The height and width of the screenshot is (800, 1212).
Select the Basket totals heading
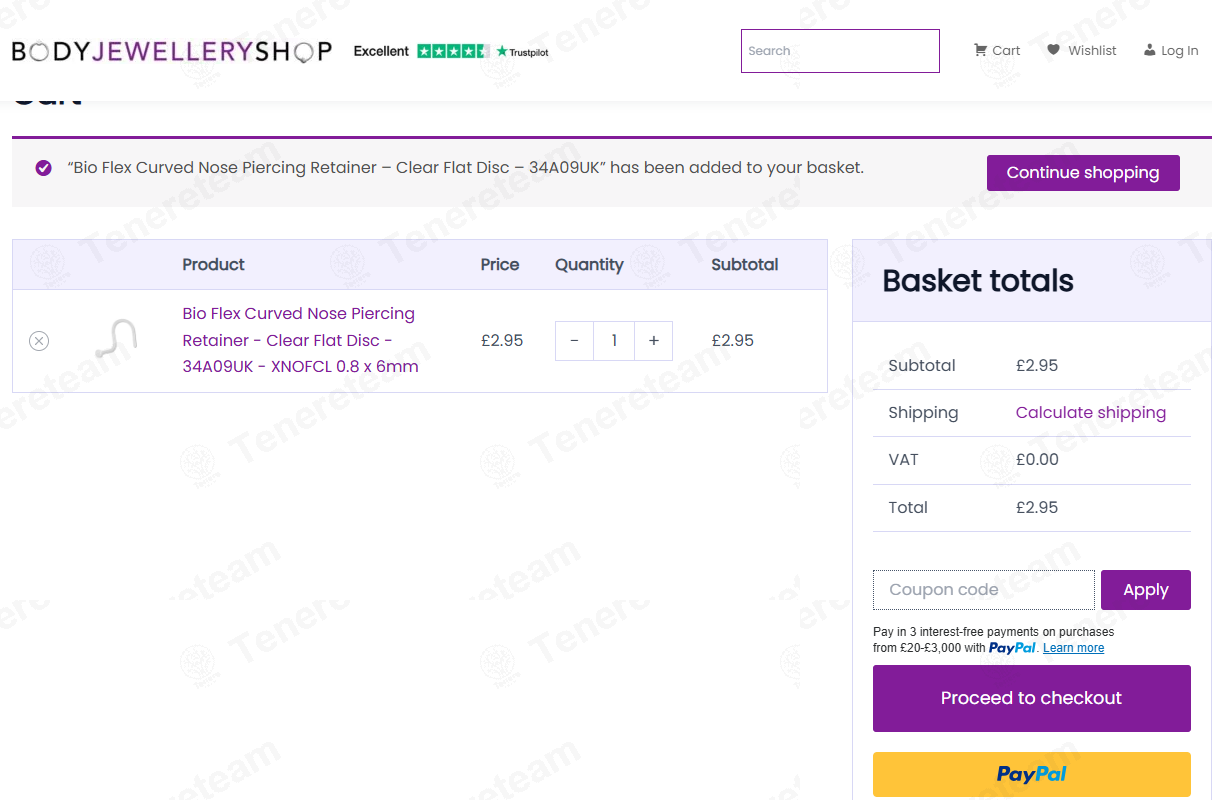click(978, 281)
